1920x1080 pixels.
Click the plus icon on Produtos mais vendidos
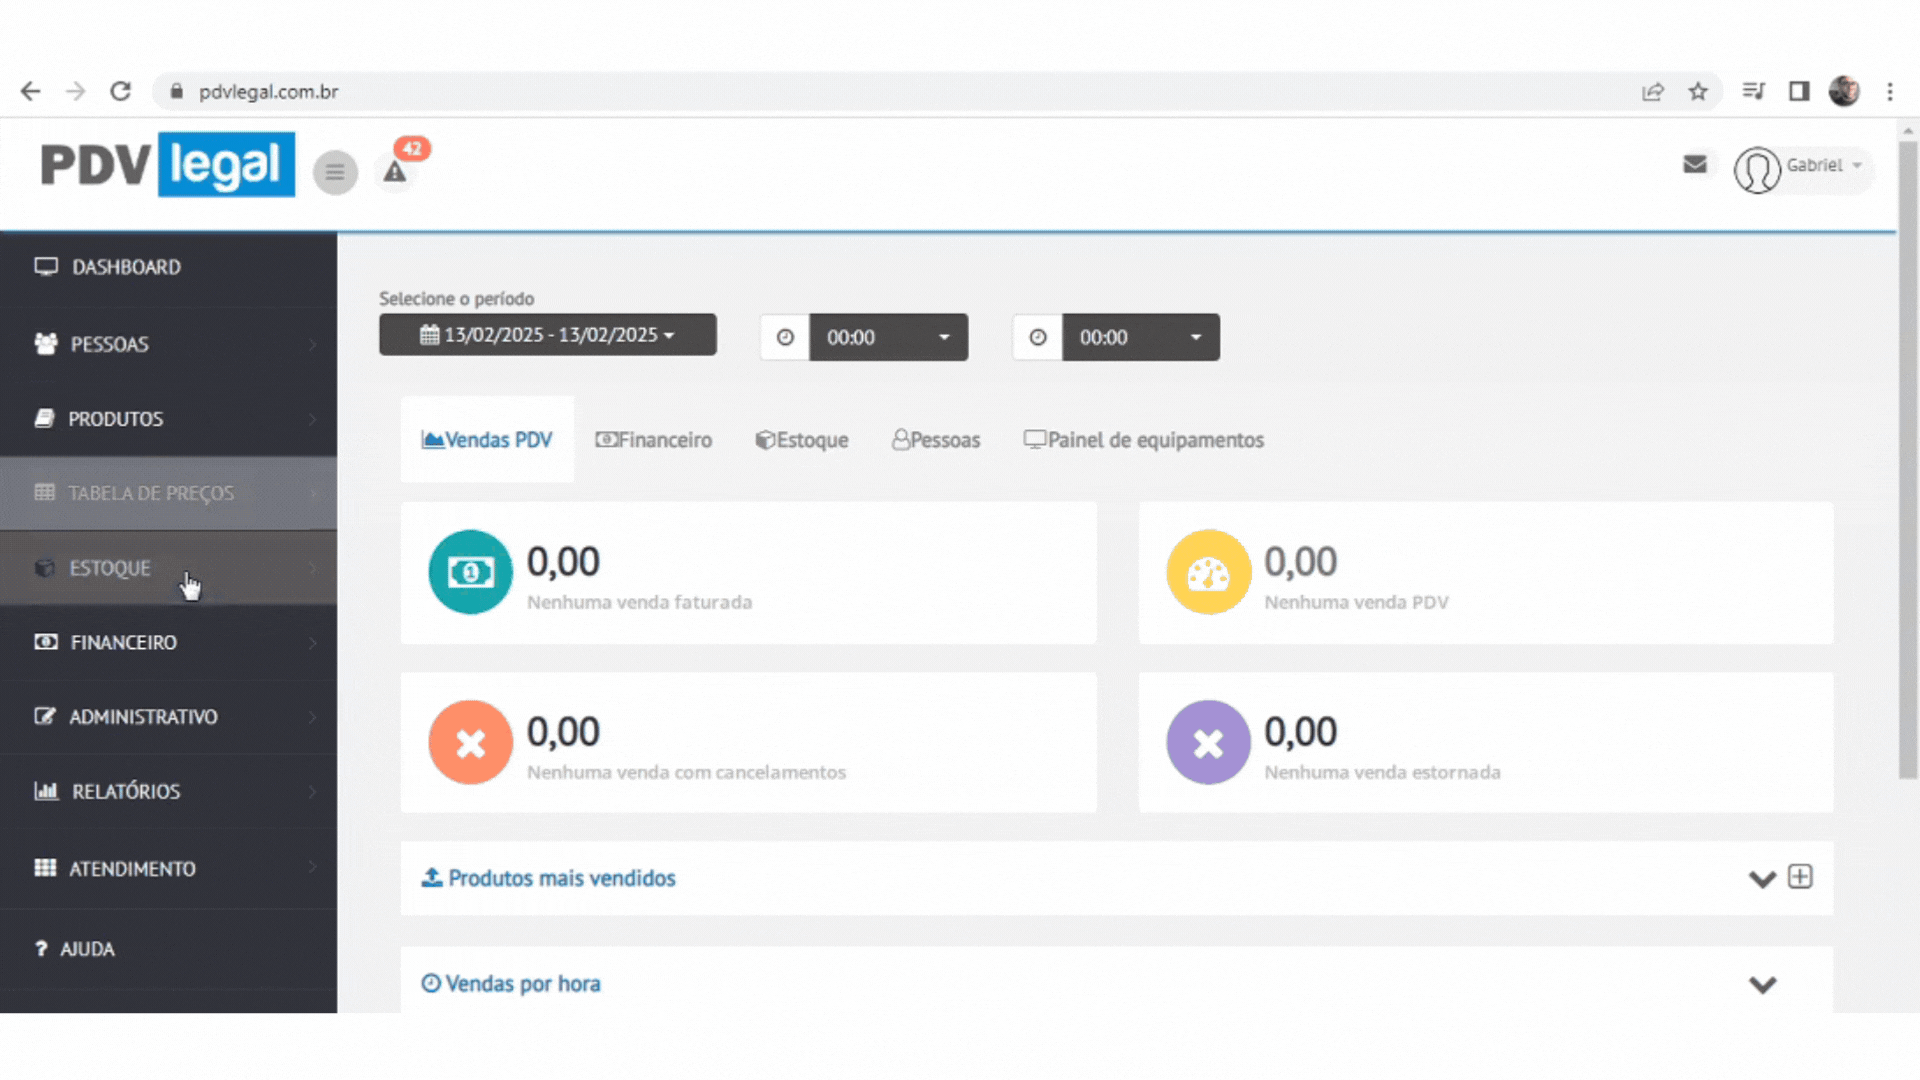[x=1800, y=877]
